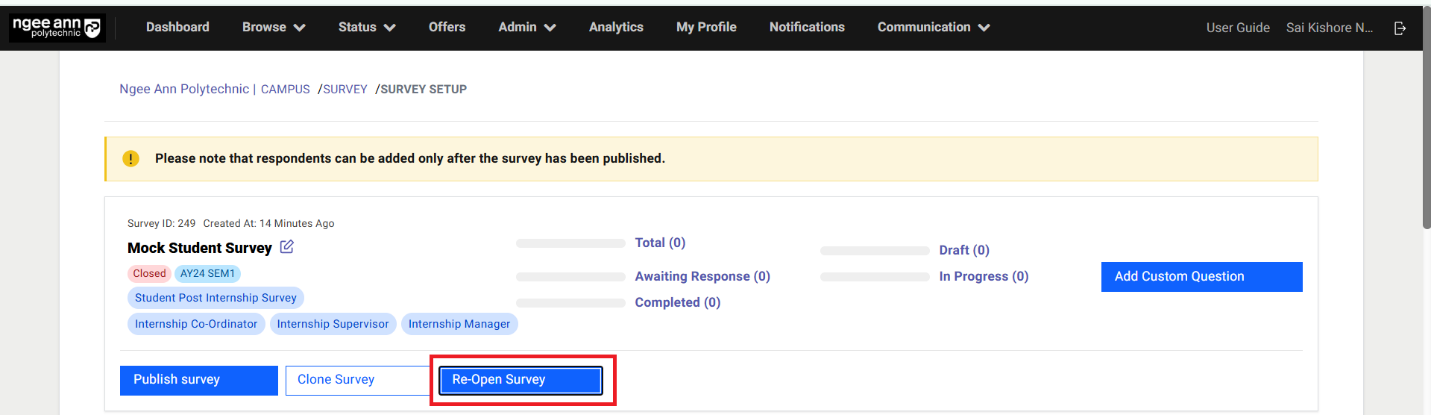The height and width of the screenshot is (415, 1431).
Task: Click the Add Custom Question button
Action: [x=1201, y=277]
